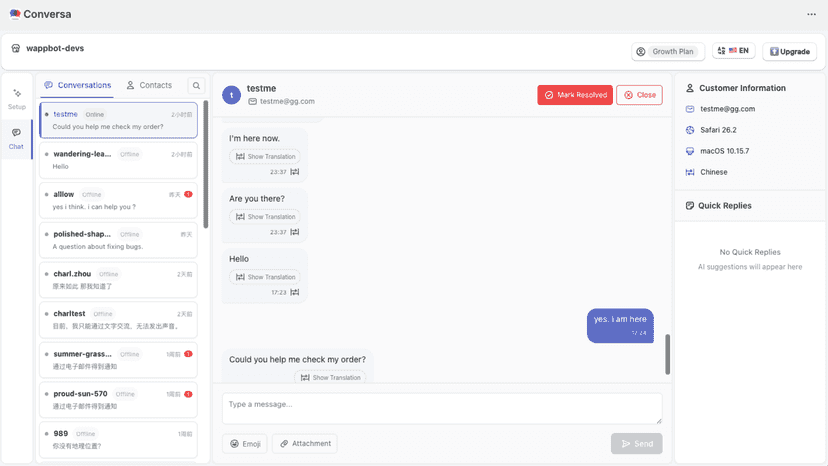Open Chat from the sidebar
Image resolution: width=828 pixels, height=466 pixels.
tap(16, 139)
